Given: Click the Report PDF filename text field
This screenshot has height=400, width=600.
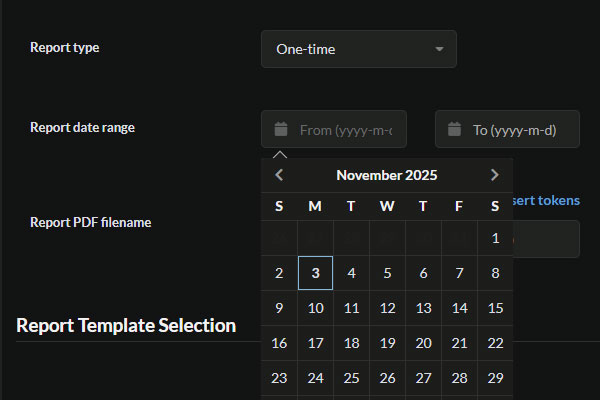Looking at the screenshot, I should (x=546, y=239).
